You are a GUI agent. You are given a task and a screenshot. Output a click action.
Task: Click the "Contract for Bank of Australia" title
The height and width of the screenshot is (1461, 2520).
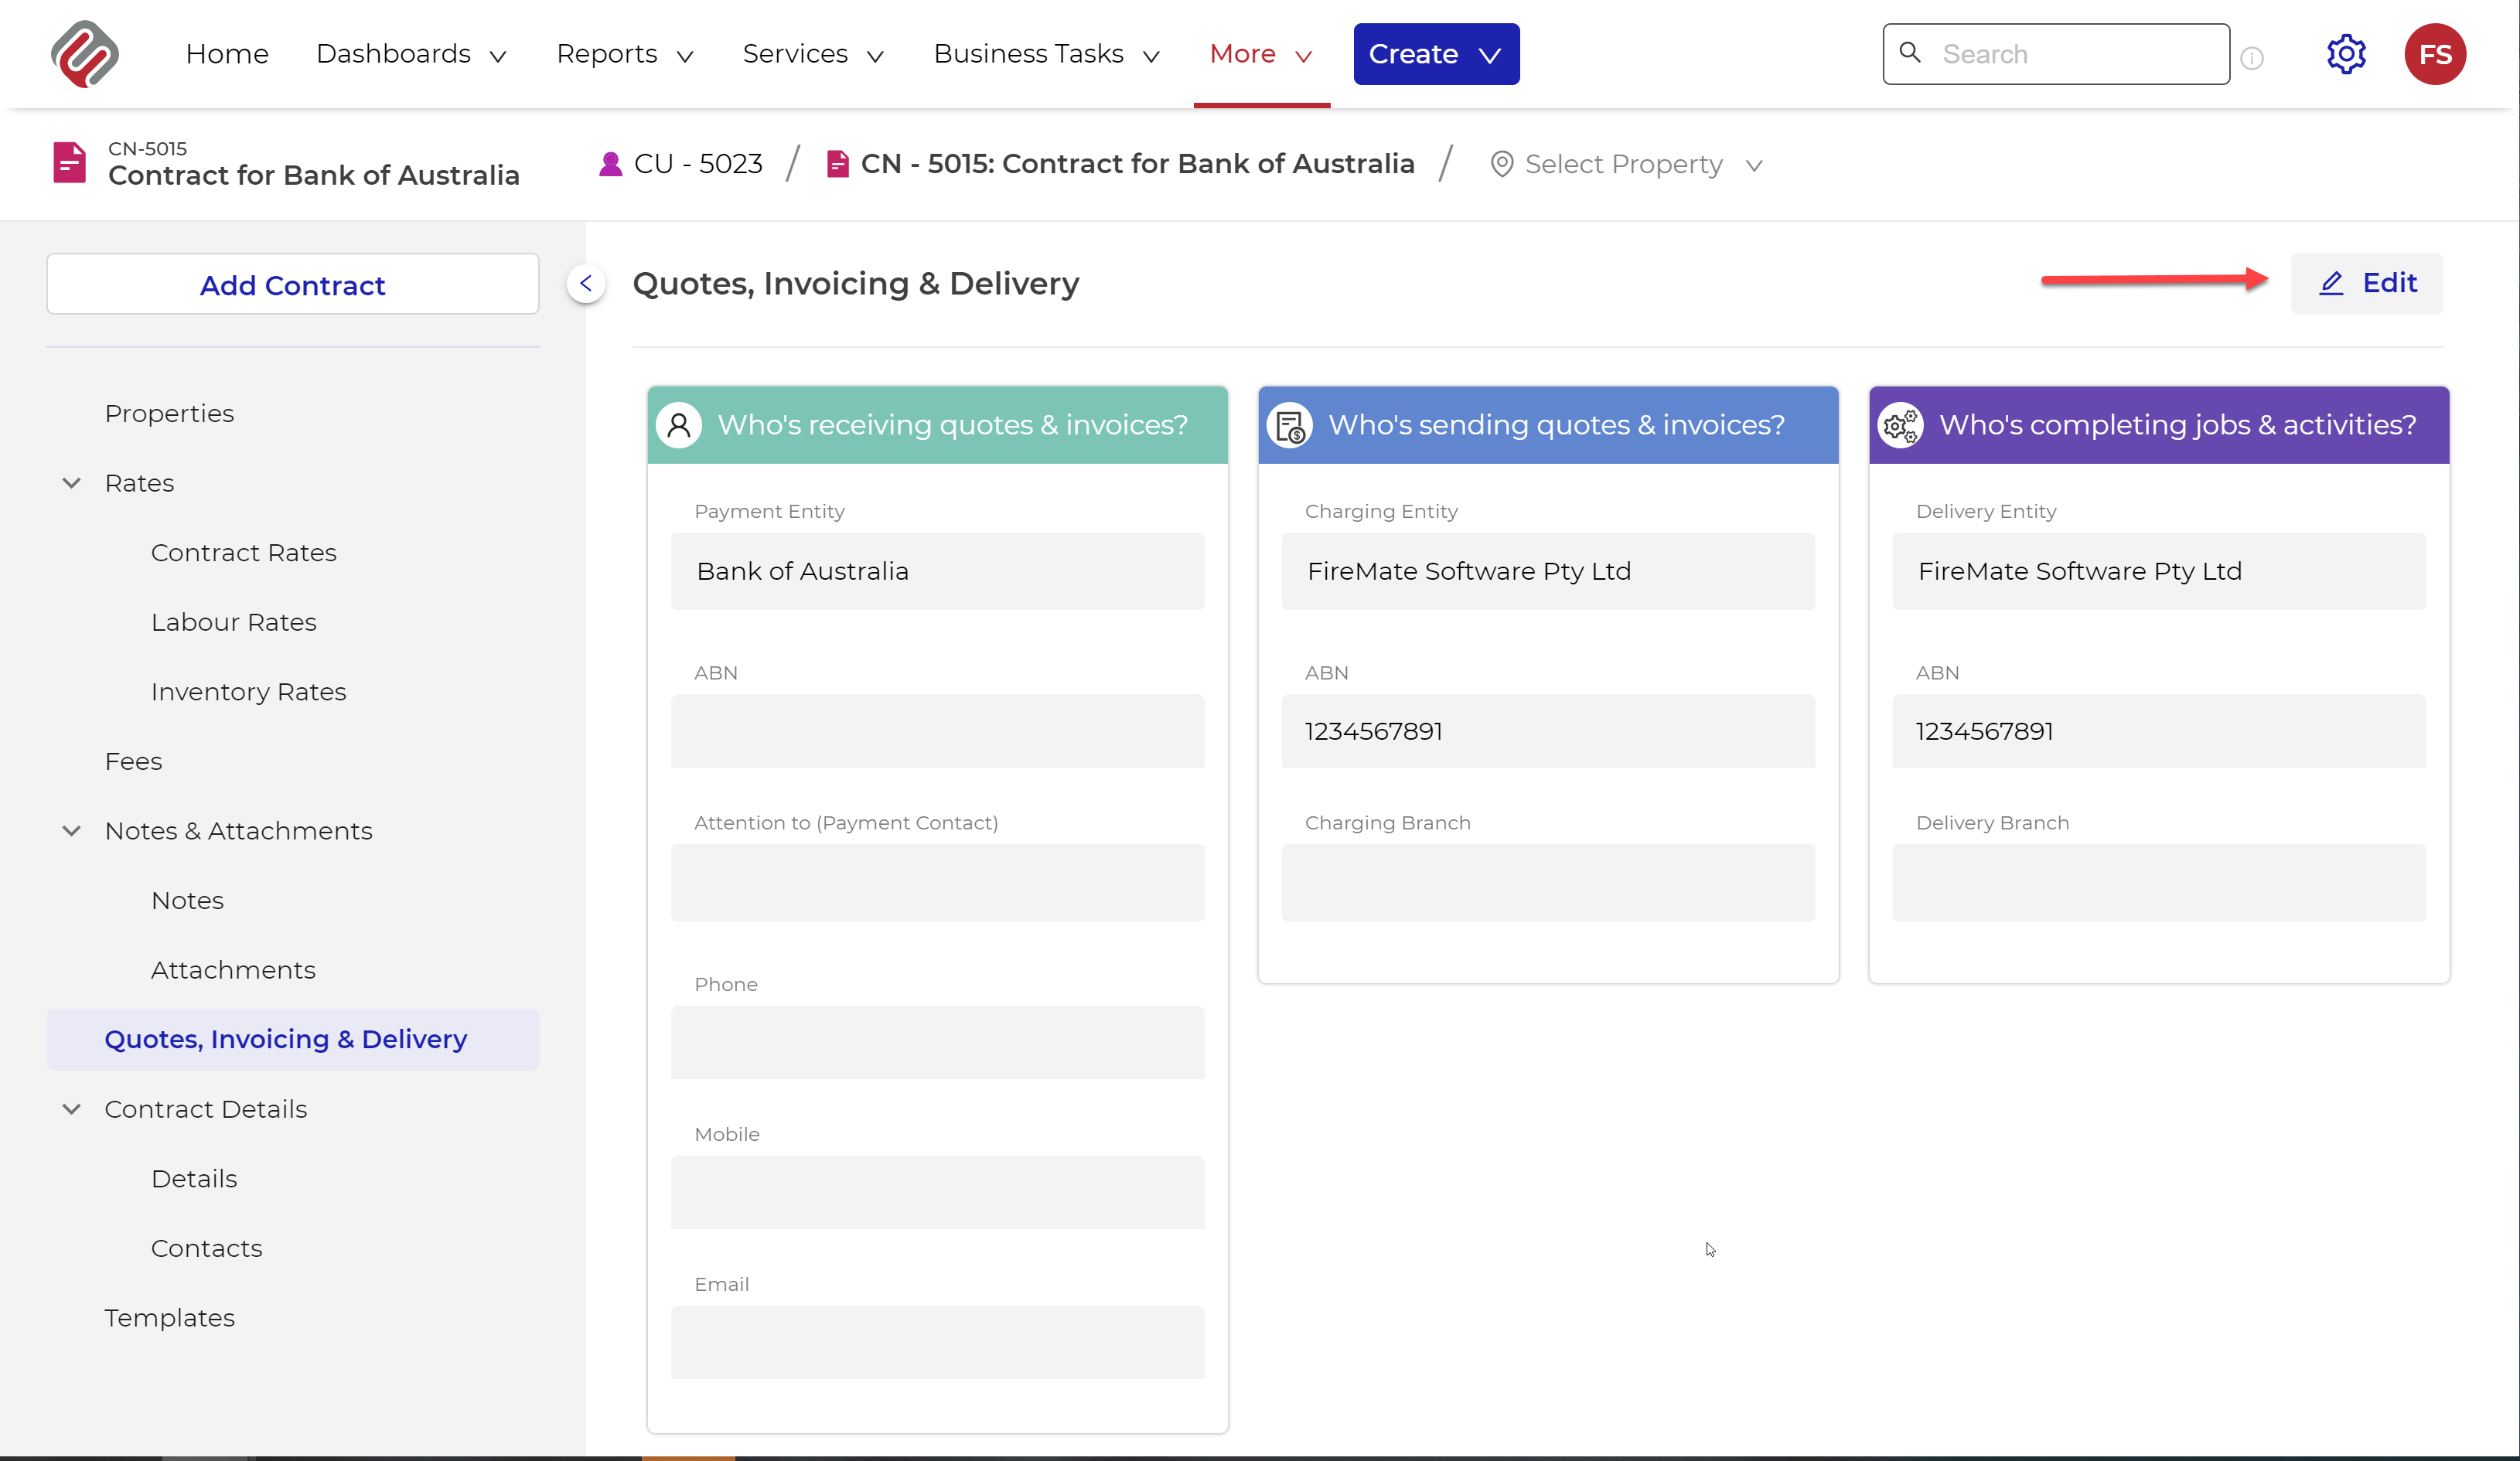313,175
